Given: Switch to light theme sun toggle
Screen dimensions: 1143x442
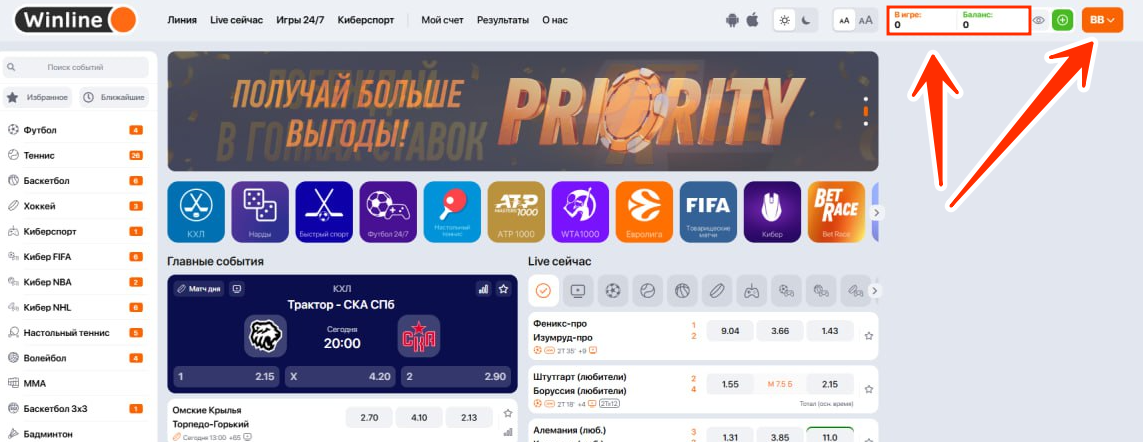Looking at the screenshot, I should tap(785, 20).
